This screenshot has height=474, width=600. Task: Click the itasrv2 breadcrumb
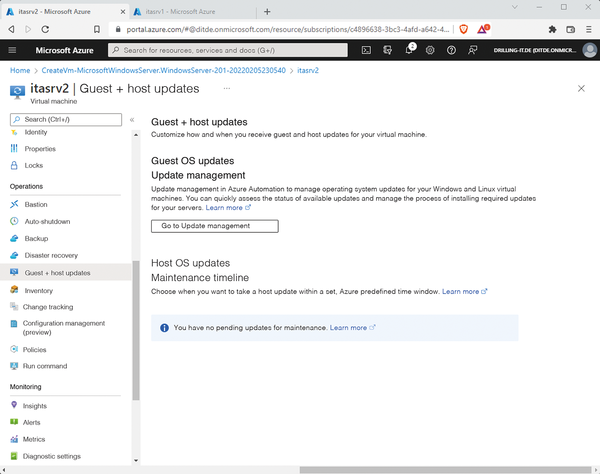click(x=308, y=70)
